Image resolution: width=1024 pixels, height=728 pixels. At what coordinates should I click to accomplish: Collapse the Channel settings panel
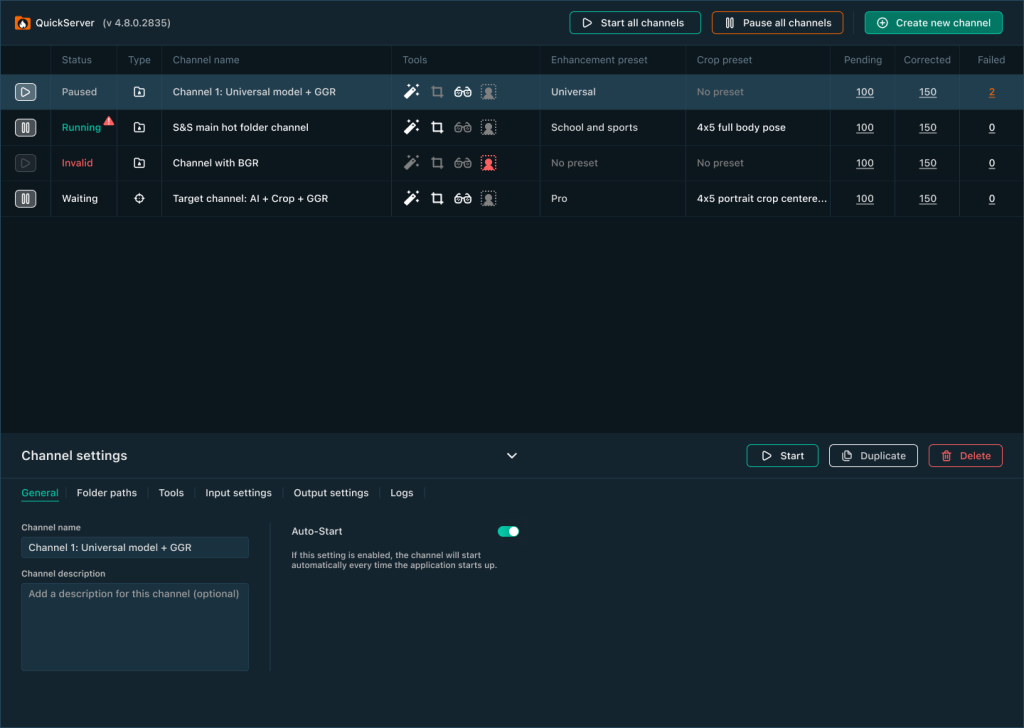pyautogui.click(x=511, y=455)
